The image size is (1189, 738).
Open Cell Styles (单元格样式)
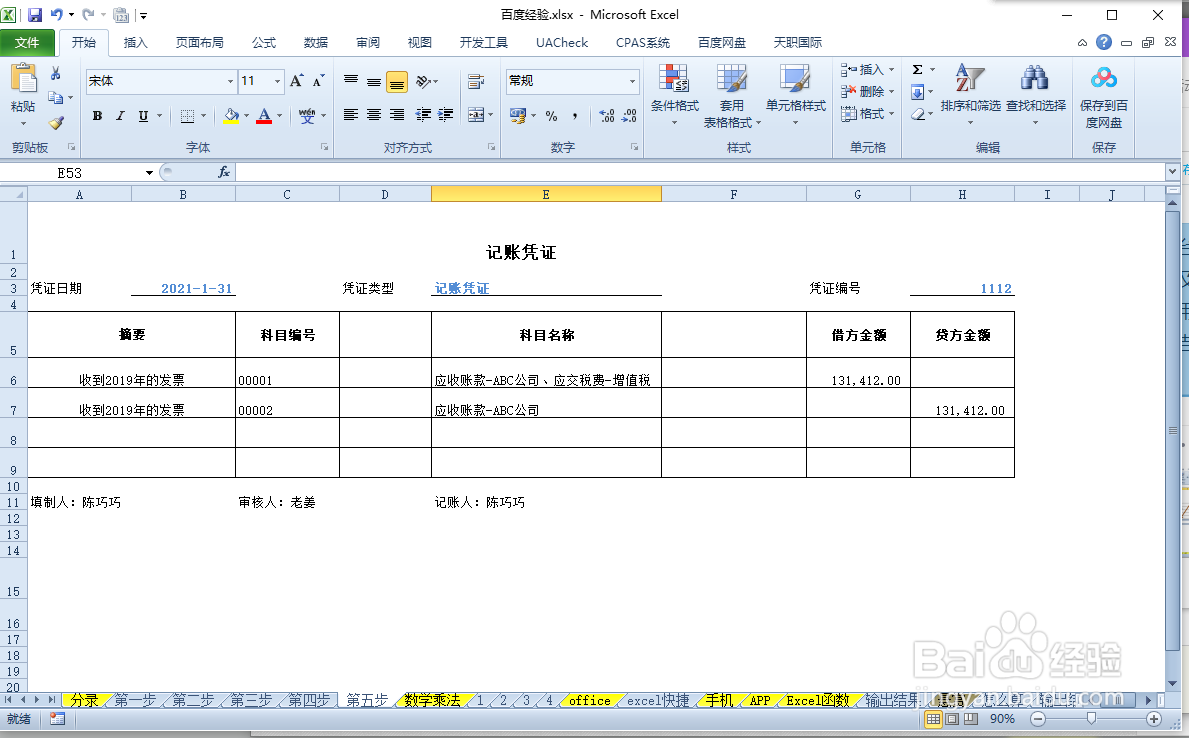[x=795, y=95]
